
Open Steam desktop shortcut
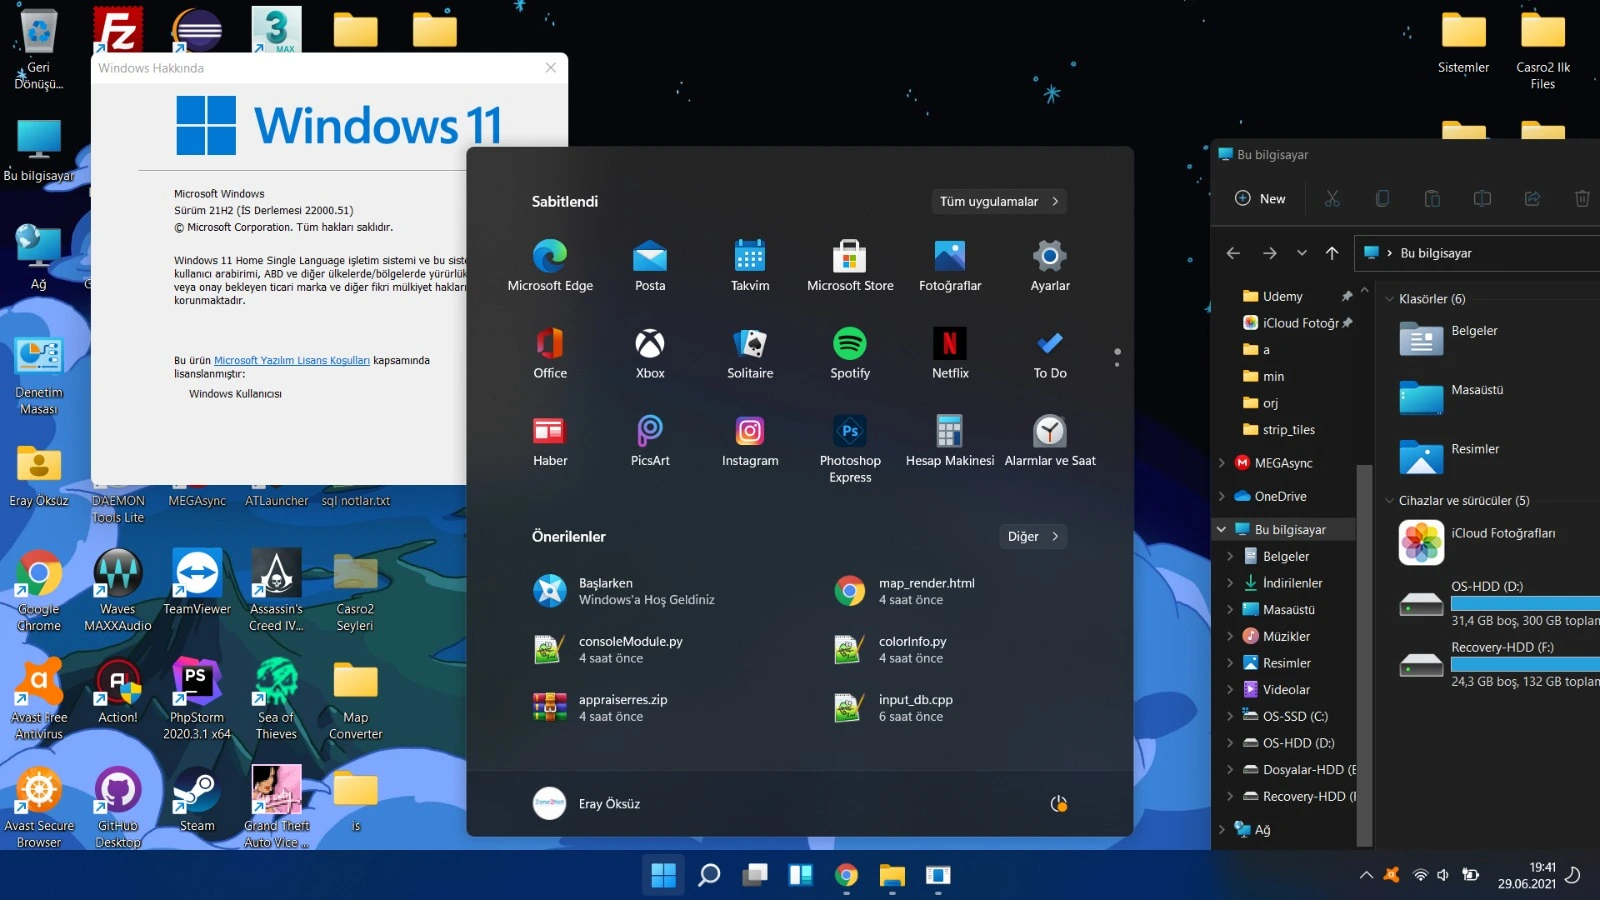197,801
